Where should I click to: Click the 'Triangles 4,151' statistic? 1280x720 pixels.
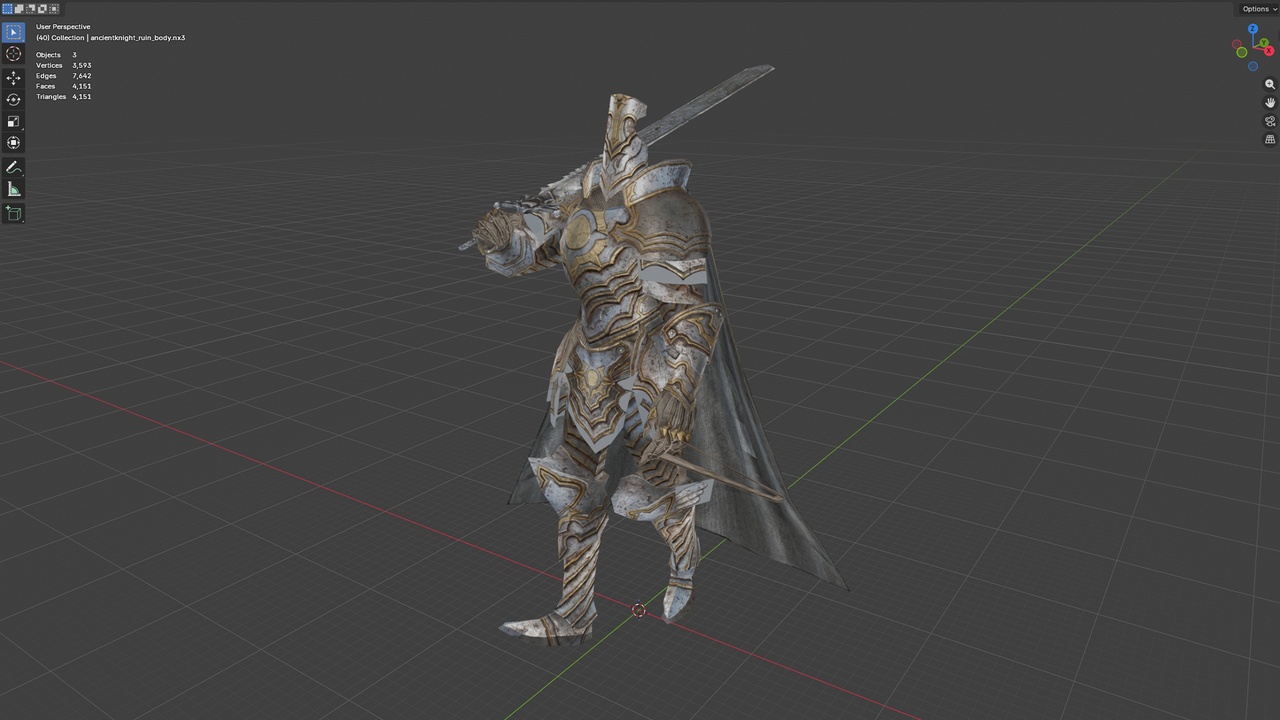(x=63, y=97)
